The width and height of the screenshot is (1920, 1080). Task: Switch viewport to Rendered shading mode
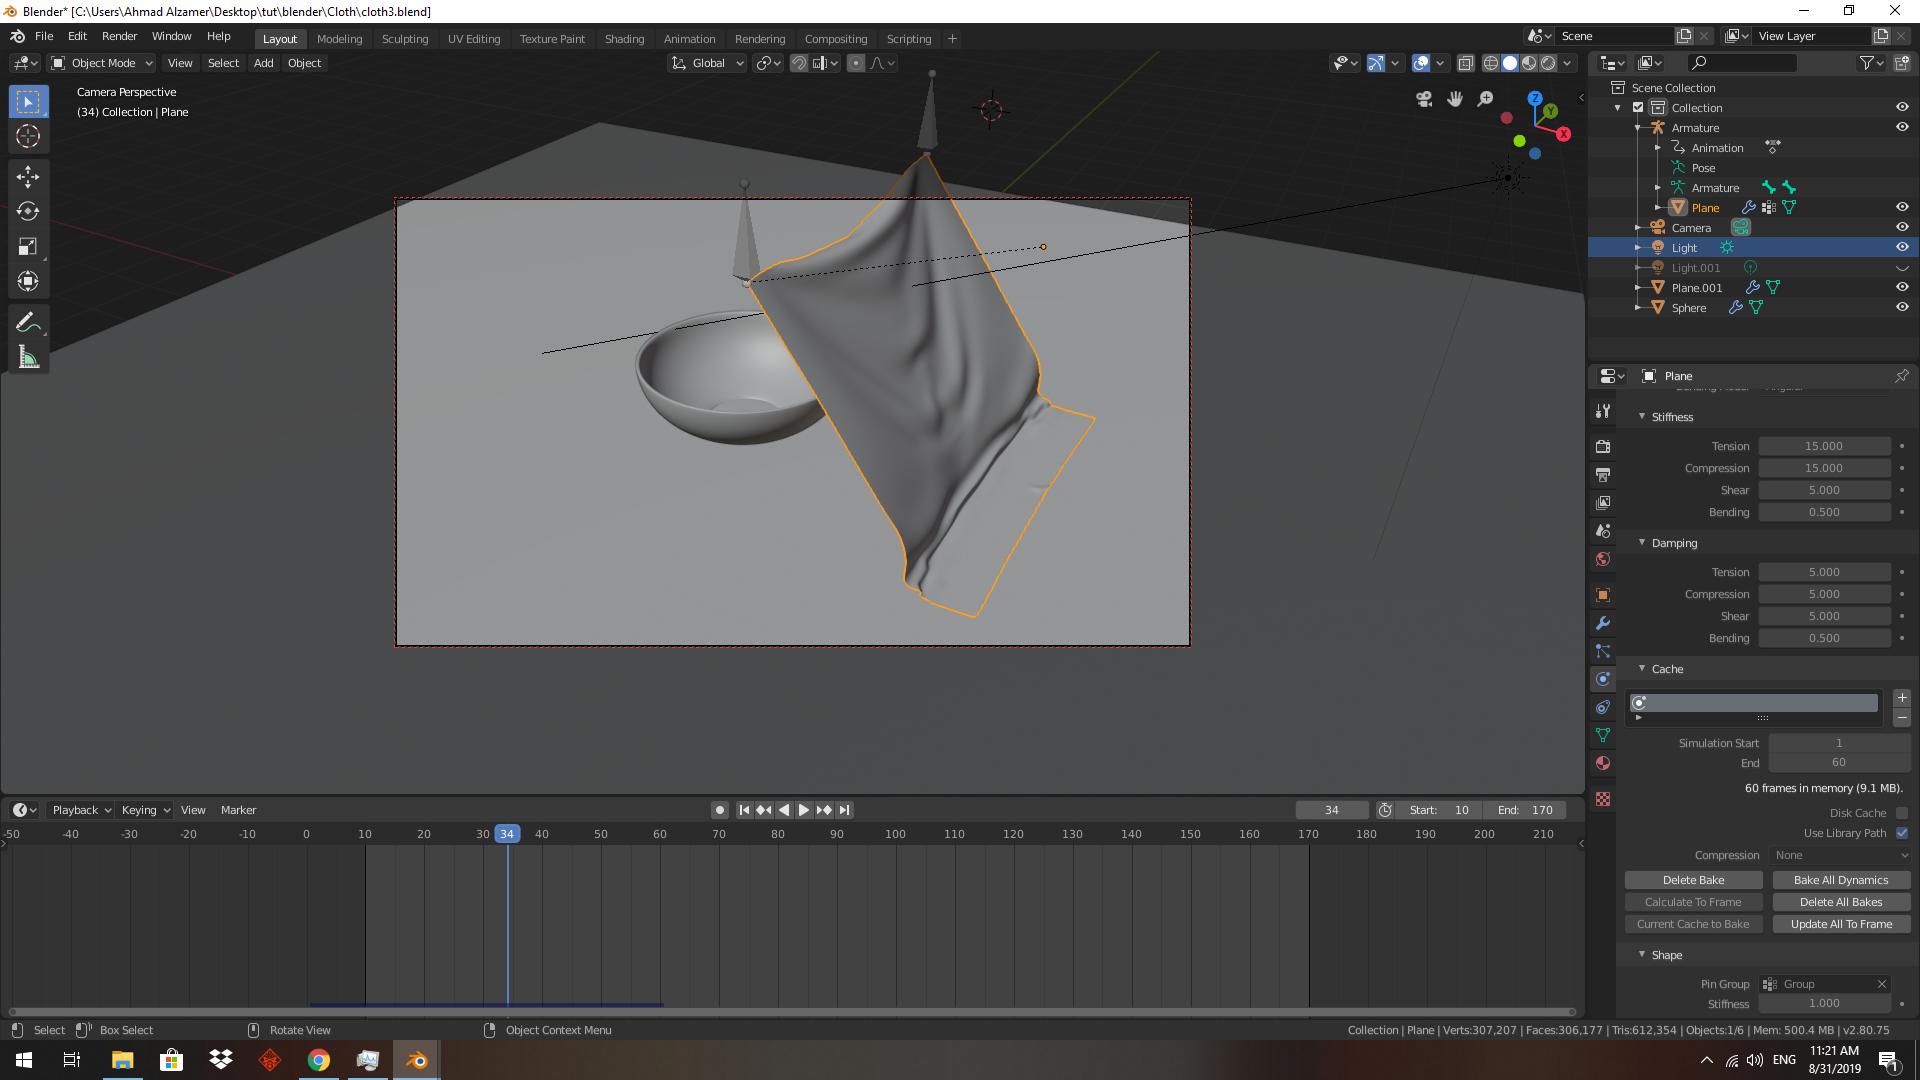tap(1549, 62)
